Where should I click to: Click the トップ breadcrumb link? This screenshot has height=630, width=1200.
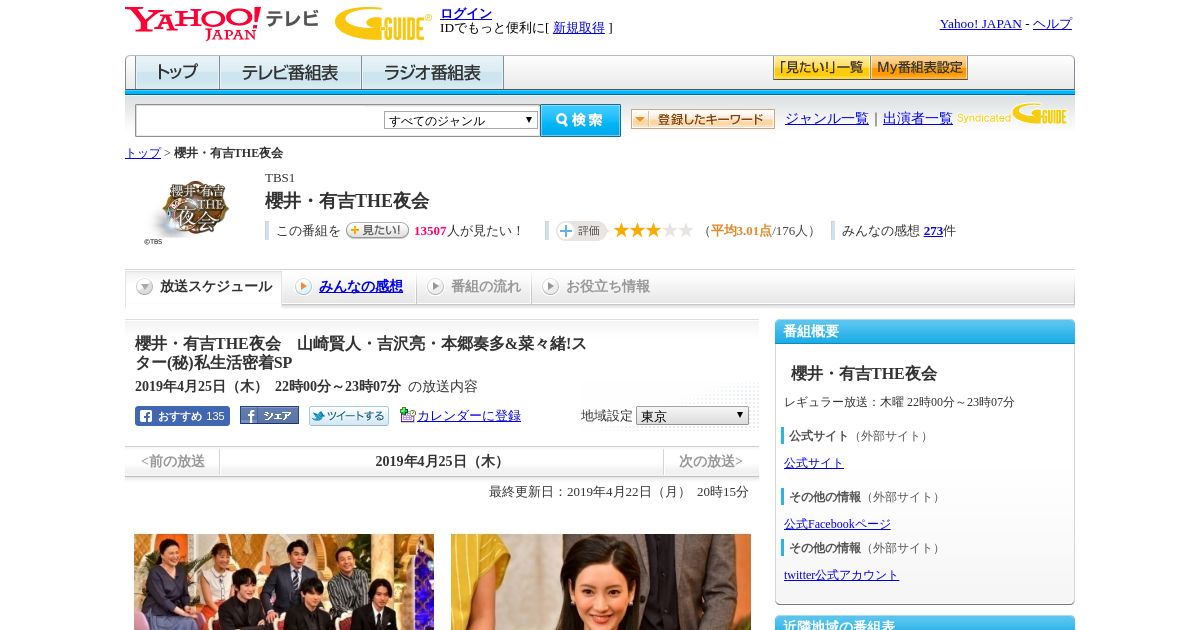coord(143,153)
